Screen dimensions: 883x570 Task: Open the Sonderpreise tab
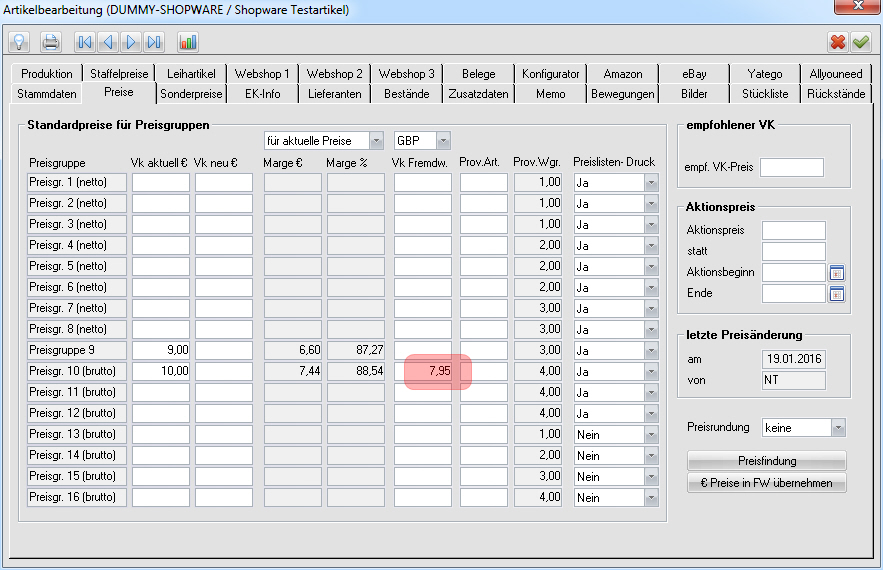[191, 94]
